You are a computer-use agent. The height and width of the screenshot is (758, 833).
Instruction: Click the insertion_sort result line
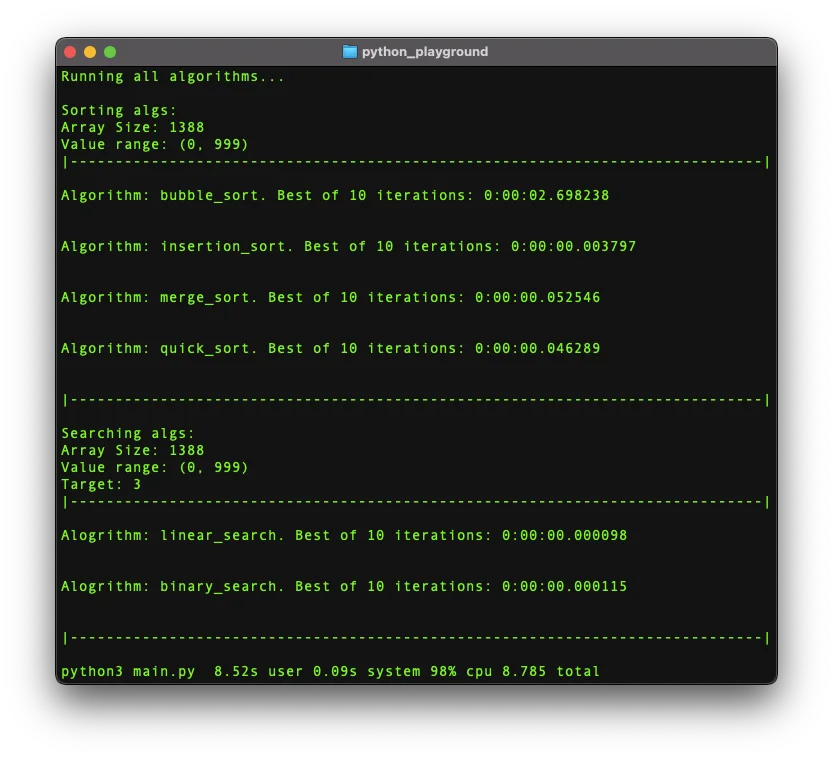348,246
